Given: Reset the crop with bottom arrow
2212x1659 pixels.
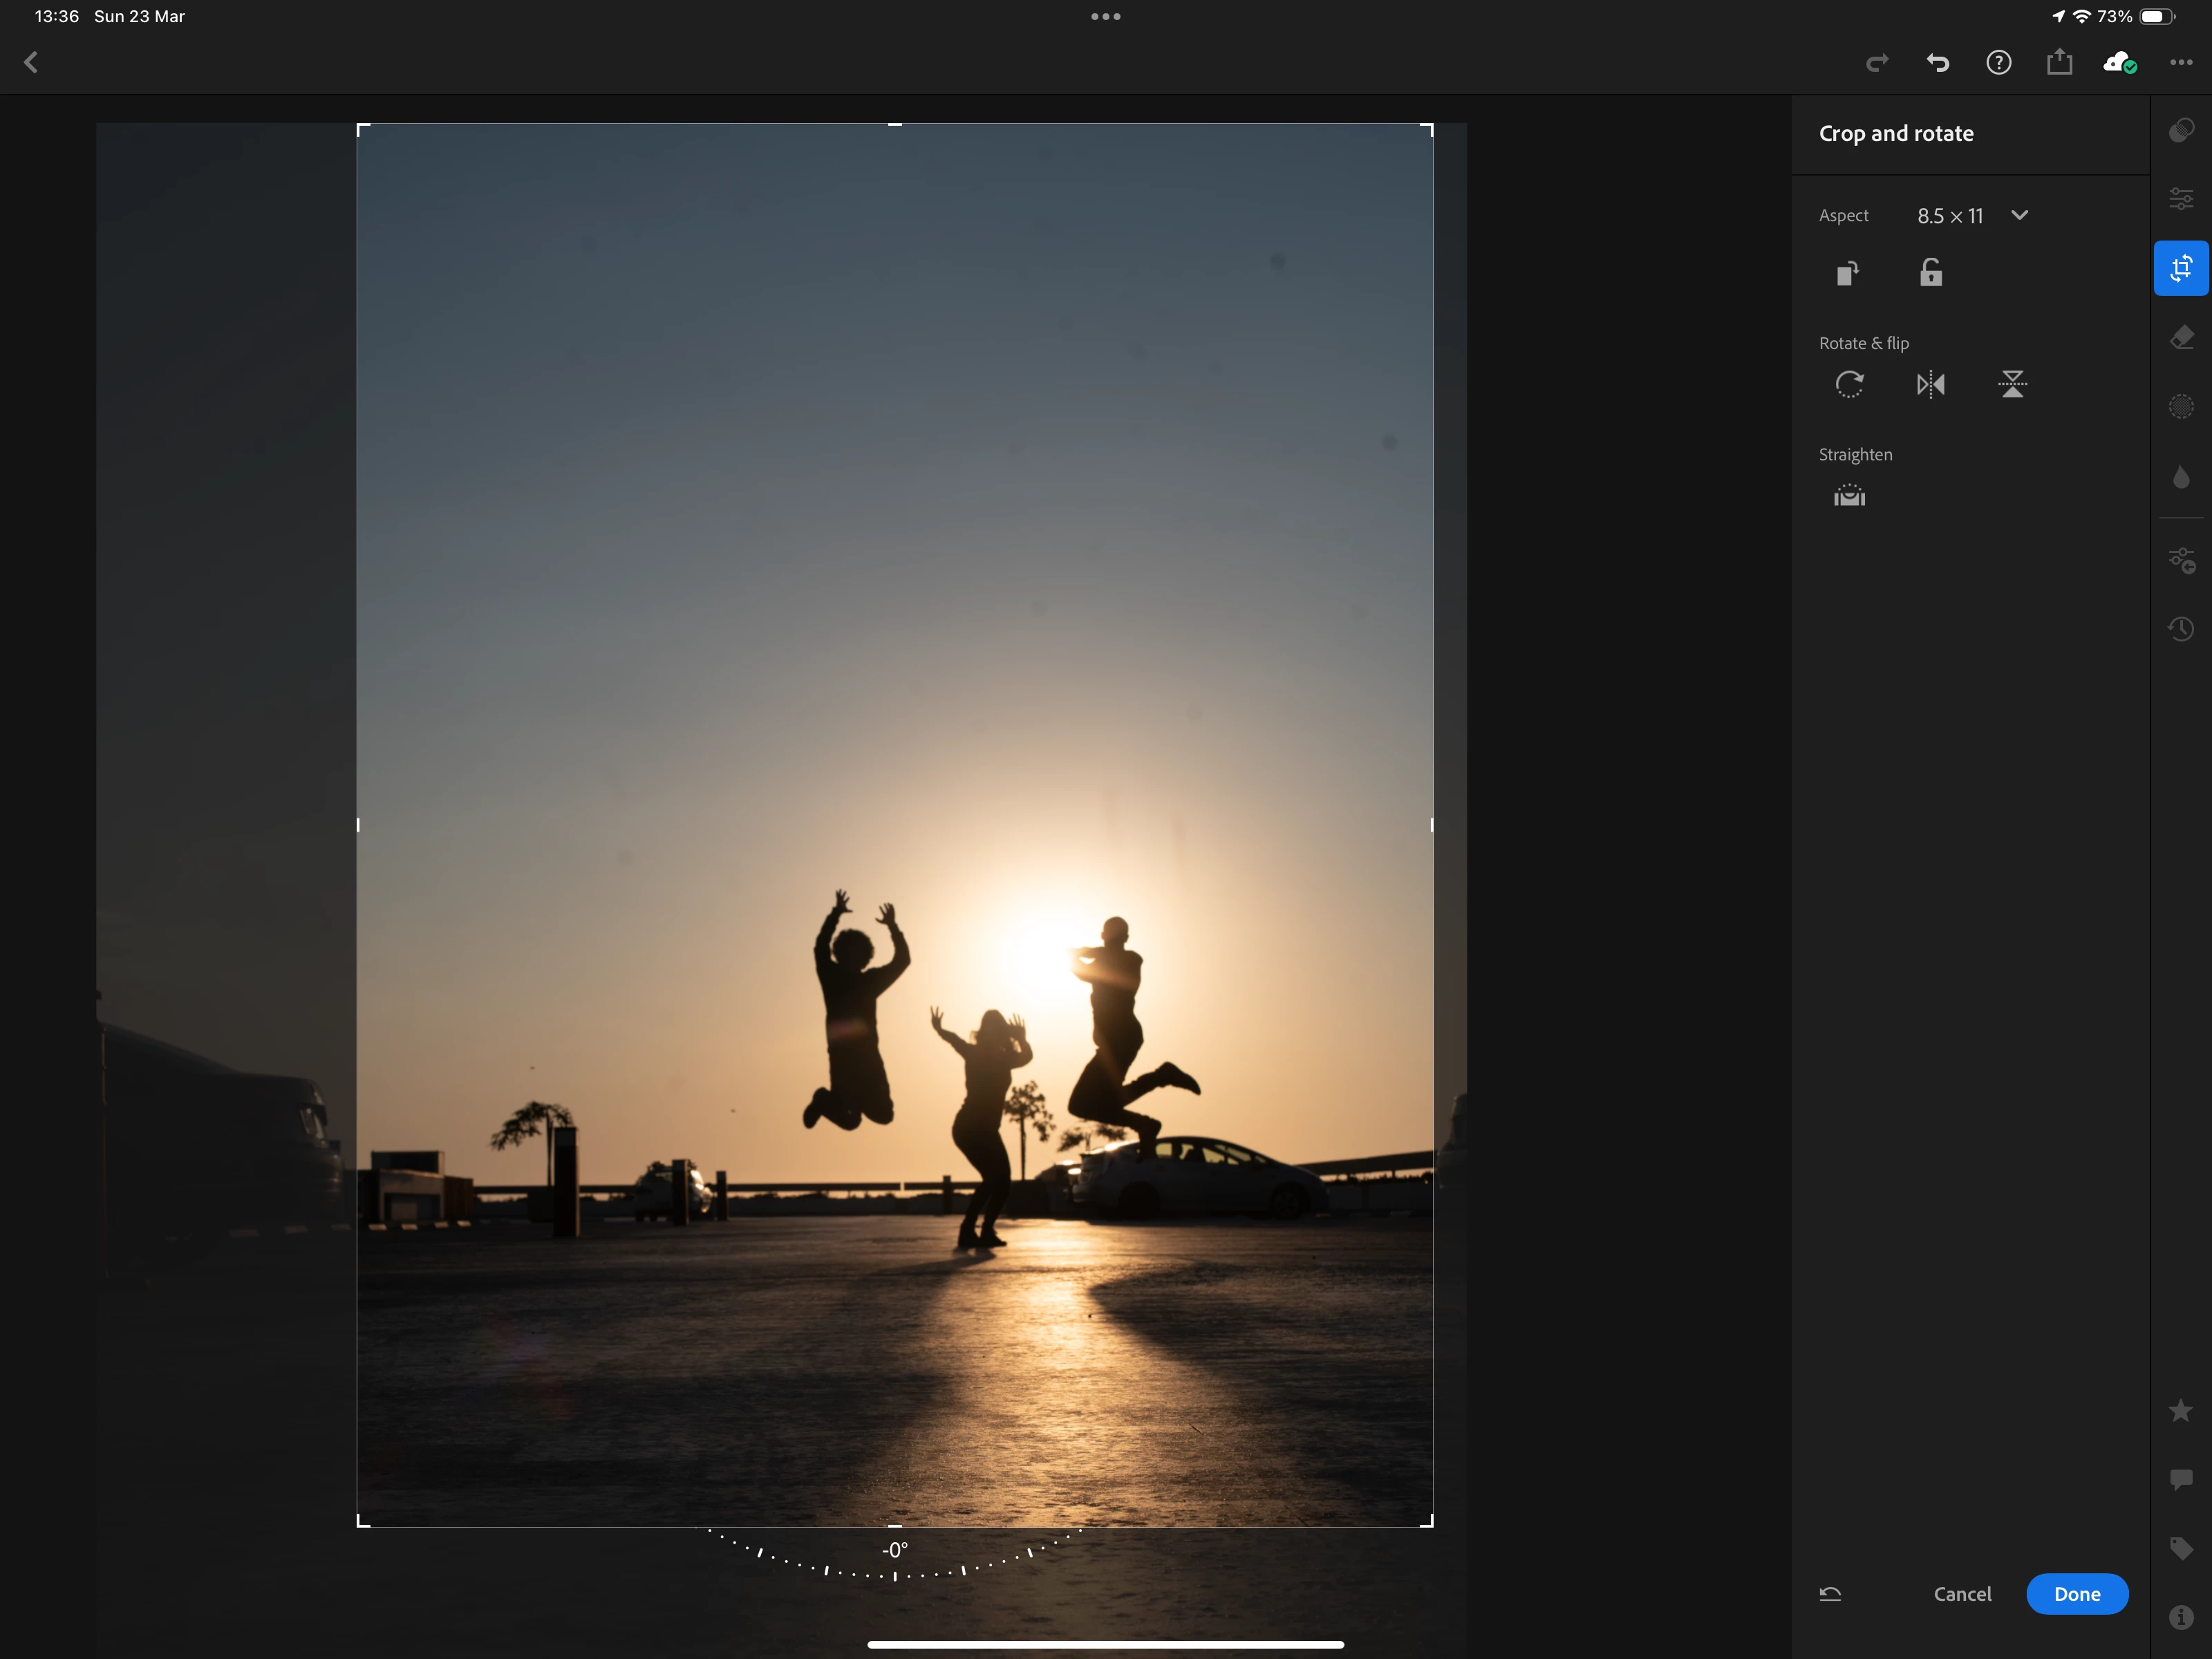Looking at the screenshot, I should click(x=1830, y=1594).
